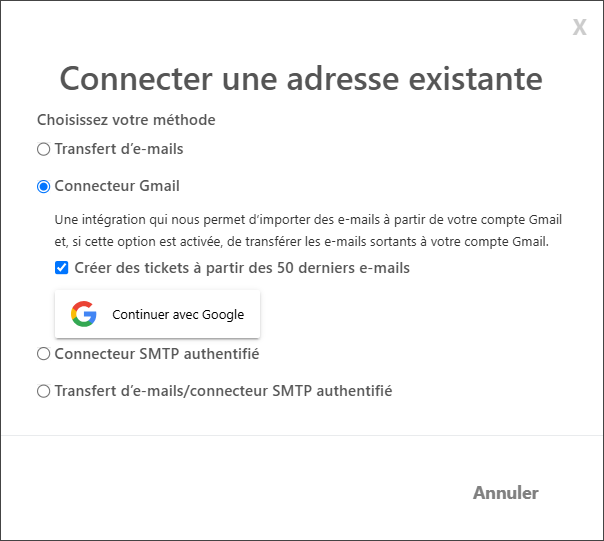This screenshot has width=604, height=541.
Task: Cancel with the Annuler button
Action: click(506, 493)
